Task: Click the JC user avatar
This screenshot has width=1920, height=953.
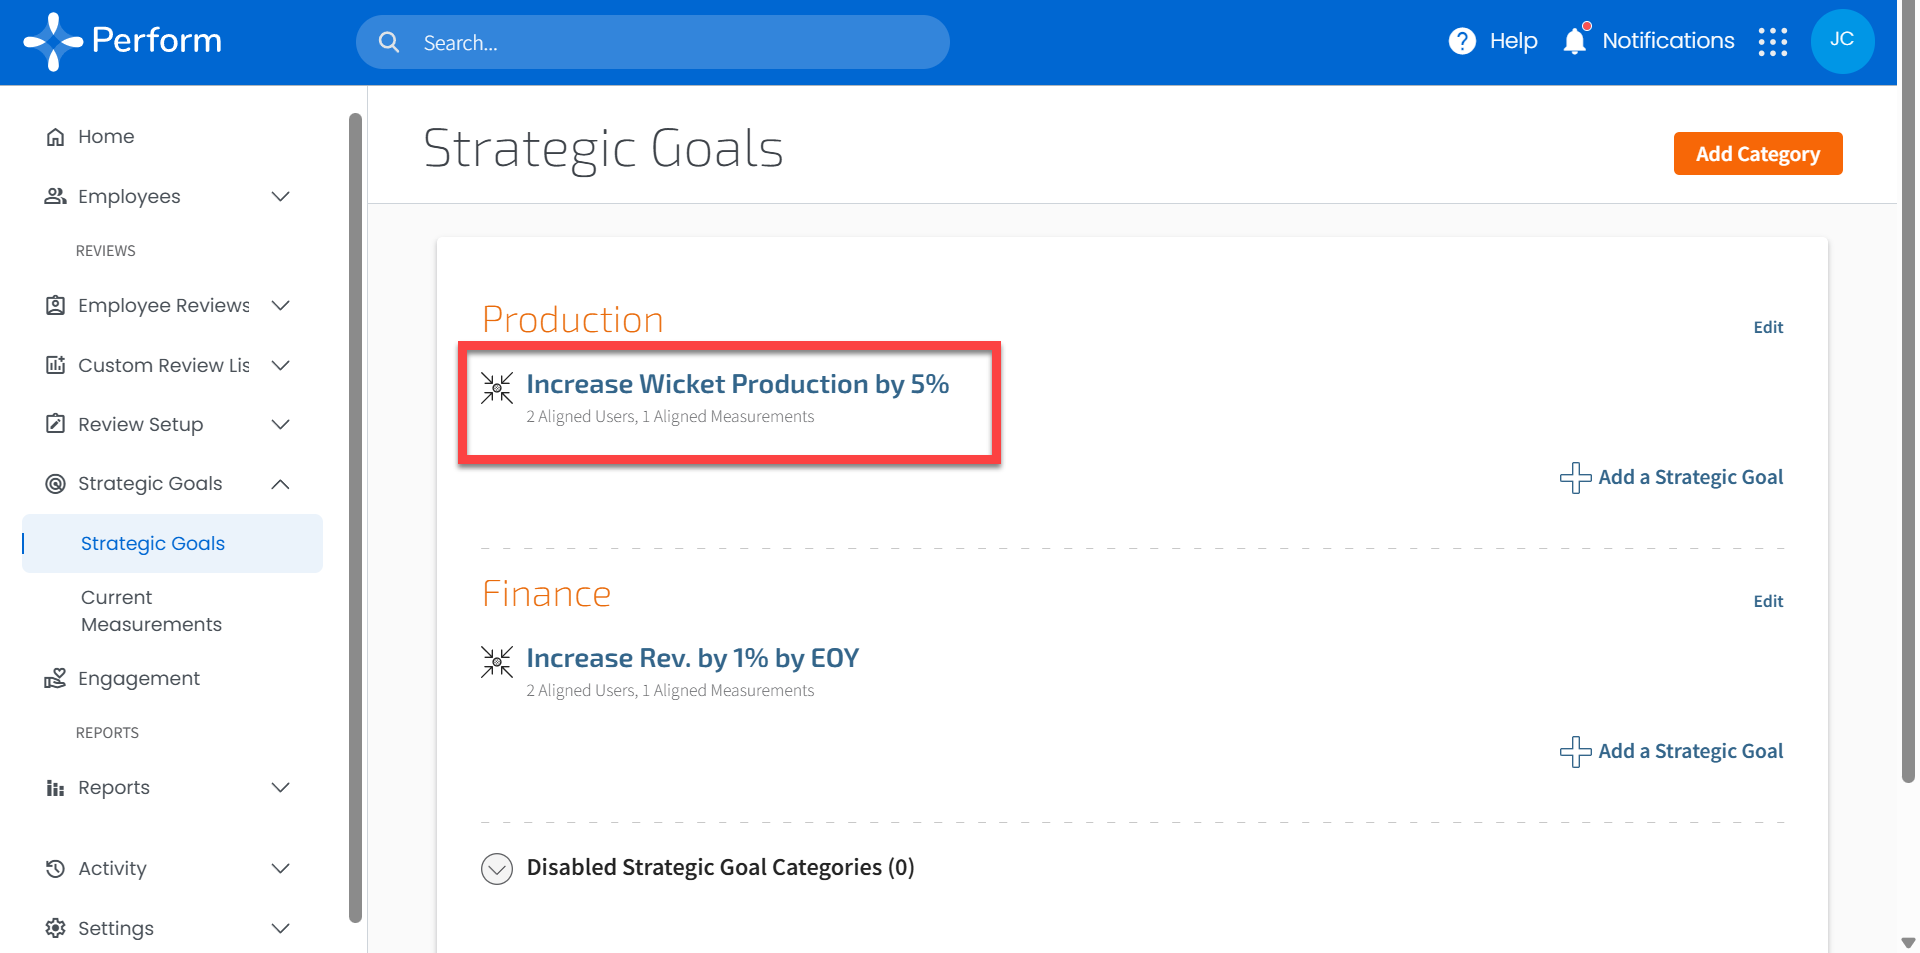Action: click(x=1842, y=41)
